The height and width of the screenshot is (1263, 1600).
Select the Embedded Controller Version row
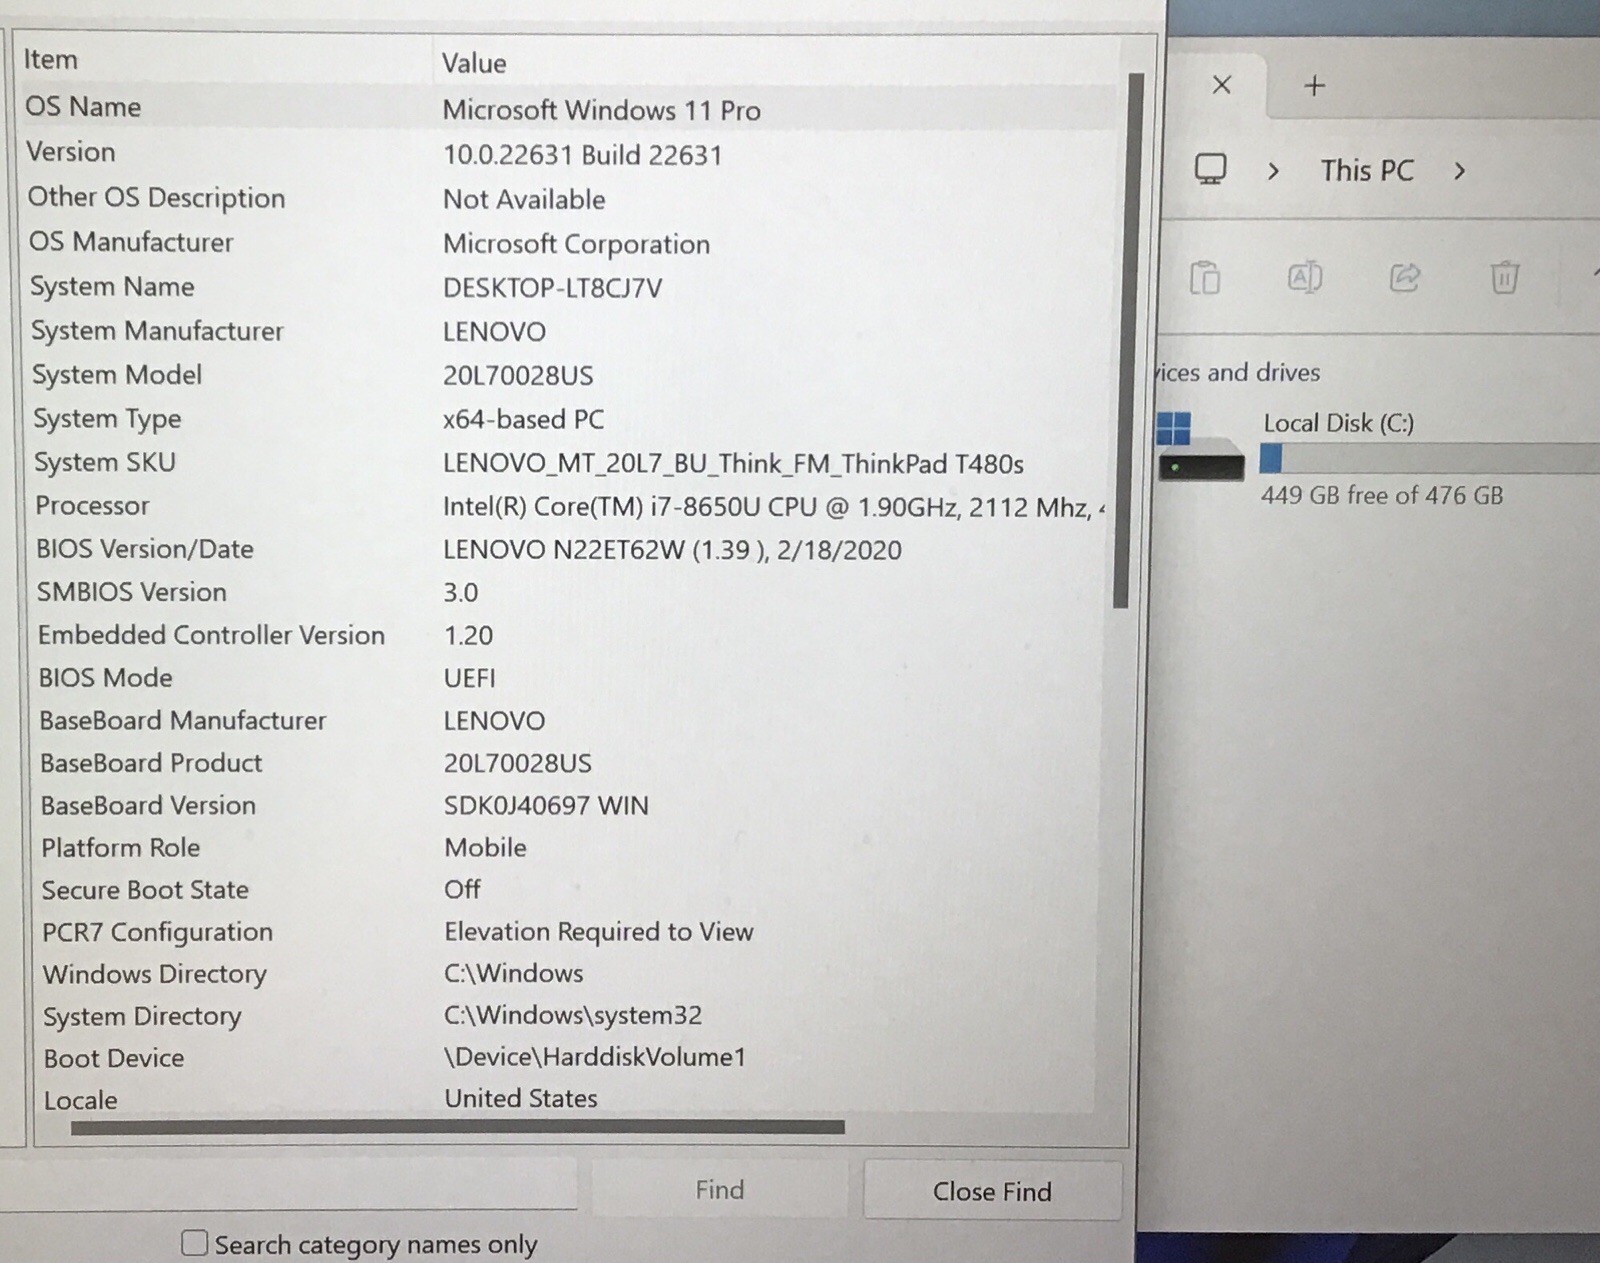[566, 635]
